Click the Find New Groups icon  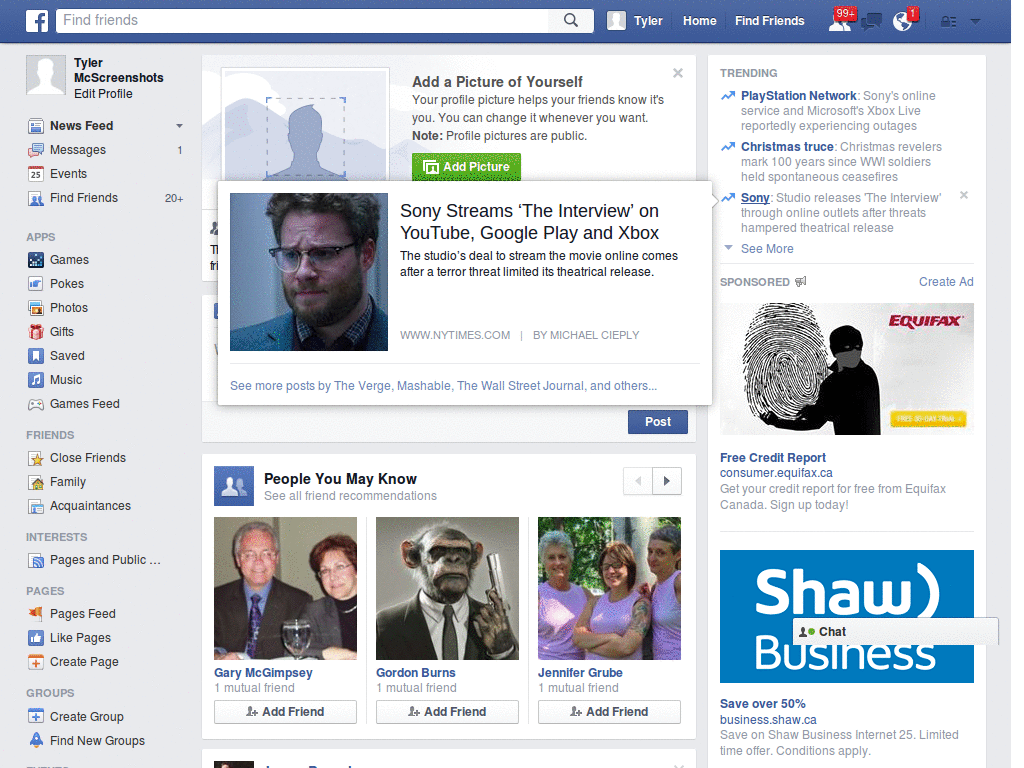pos(35,741)
